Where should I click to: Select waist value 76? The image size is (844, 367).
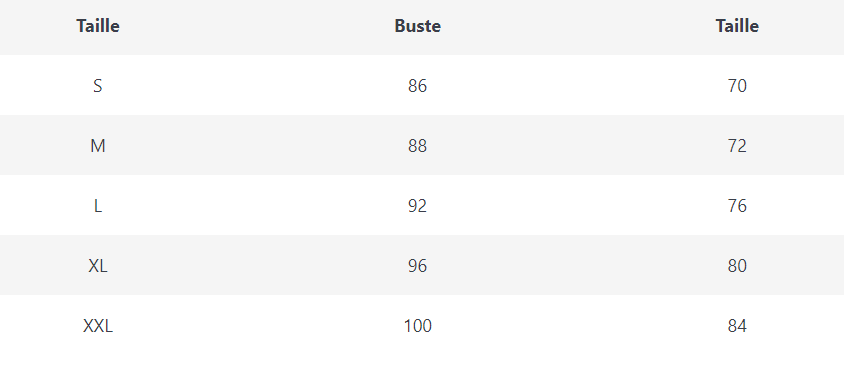tap(737, 206)
